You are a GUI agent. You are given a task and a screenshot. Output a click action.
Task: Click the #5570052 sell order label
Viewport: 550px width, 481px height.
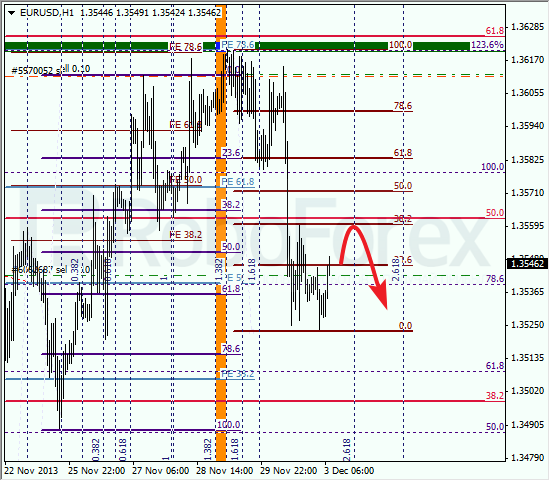(51, 69)
